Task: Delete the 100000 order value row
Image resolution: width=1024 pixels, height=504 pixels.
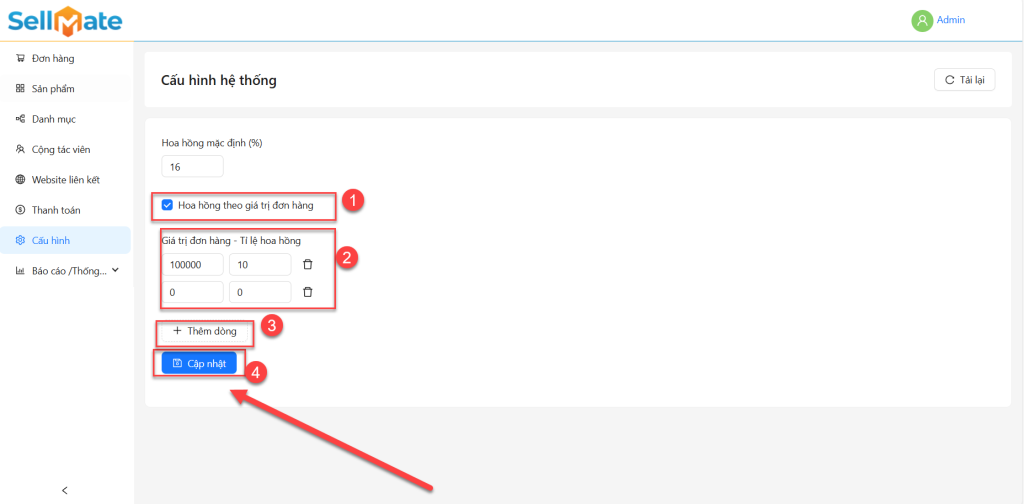Action: click(x=308, y=264)
